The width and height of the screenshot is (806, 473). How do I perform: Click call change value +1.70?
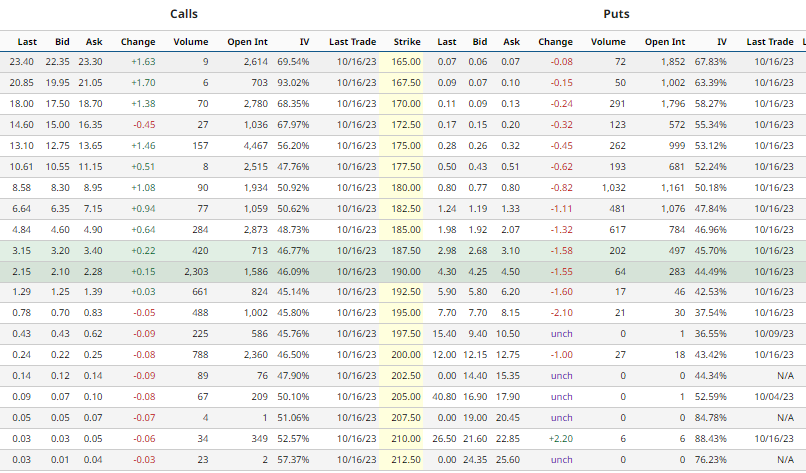(143, 83)
